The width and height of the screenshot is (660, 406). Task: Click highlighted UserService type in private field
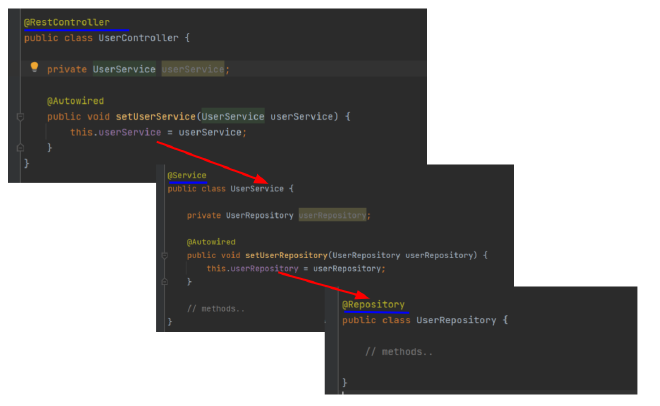click(x=124, y=69)
